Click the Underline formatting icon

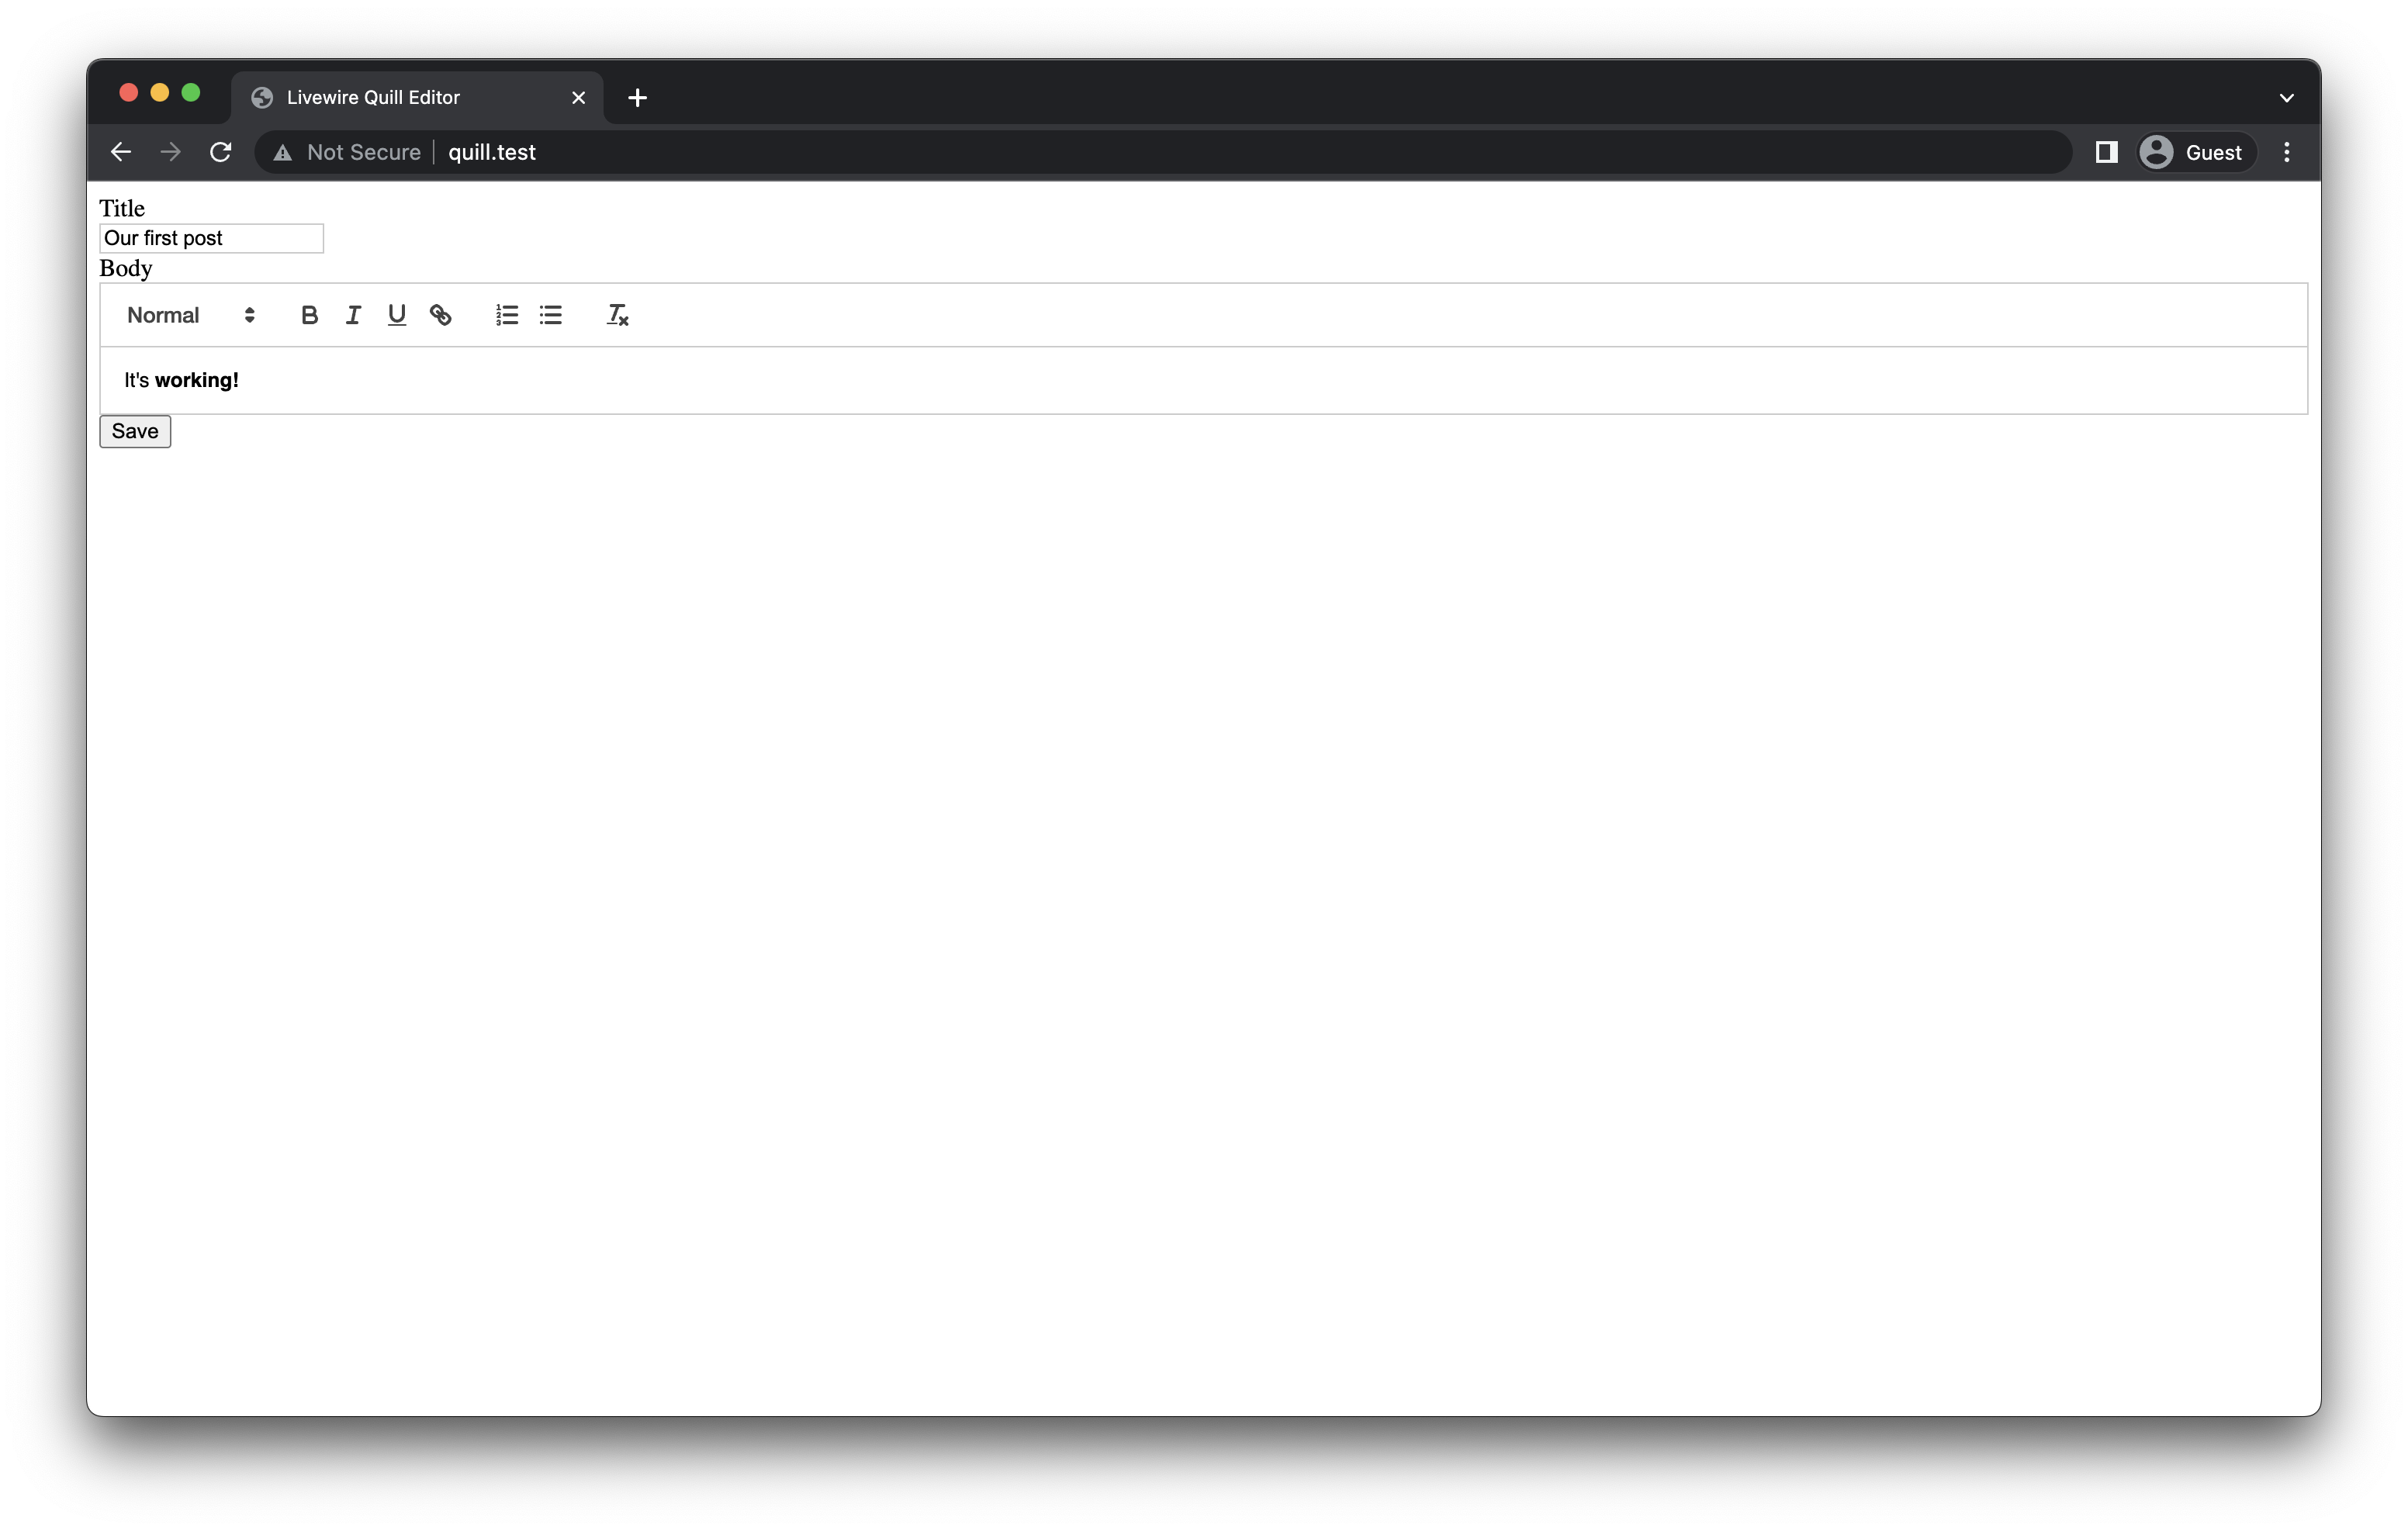pos(393,316)
